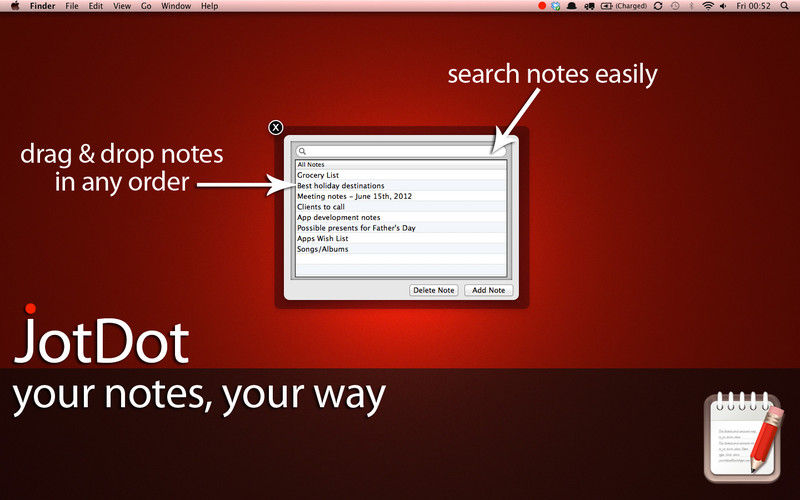Click the black hat menu bar icon

[572, 6]
